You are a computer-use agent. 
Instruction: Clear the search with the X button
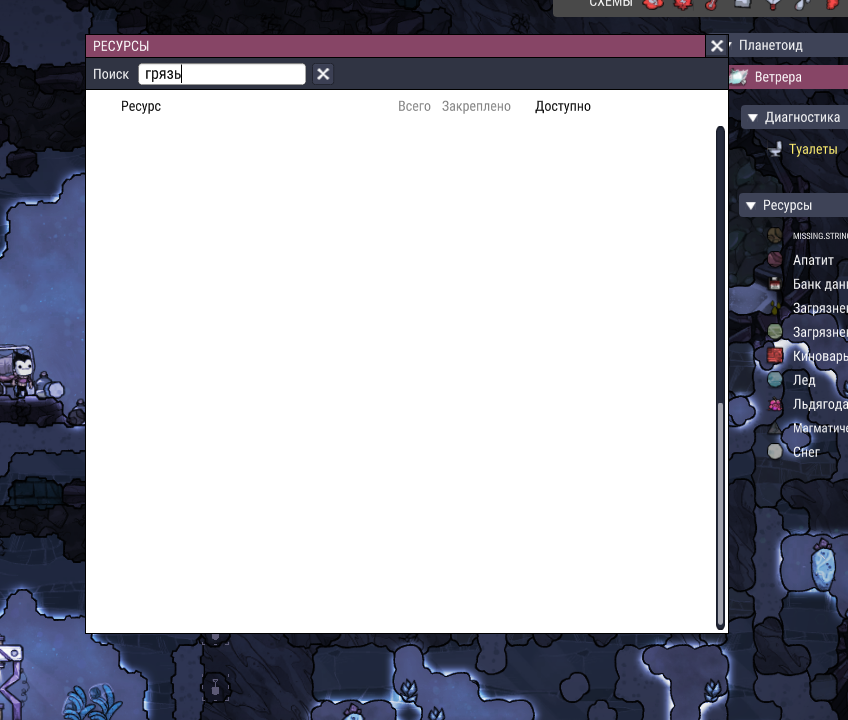323,74
